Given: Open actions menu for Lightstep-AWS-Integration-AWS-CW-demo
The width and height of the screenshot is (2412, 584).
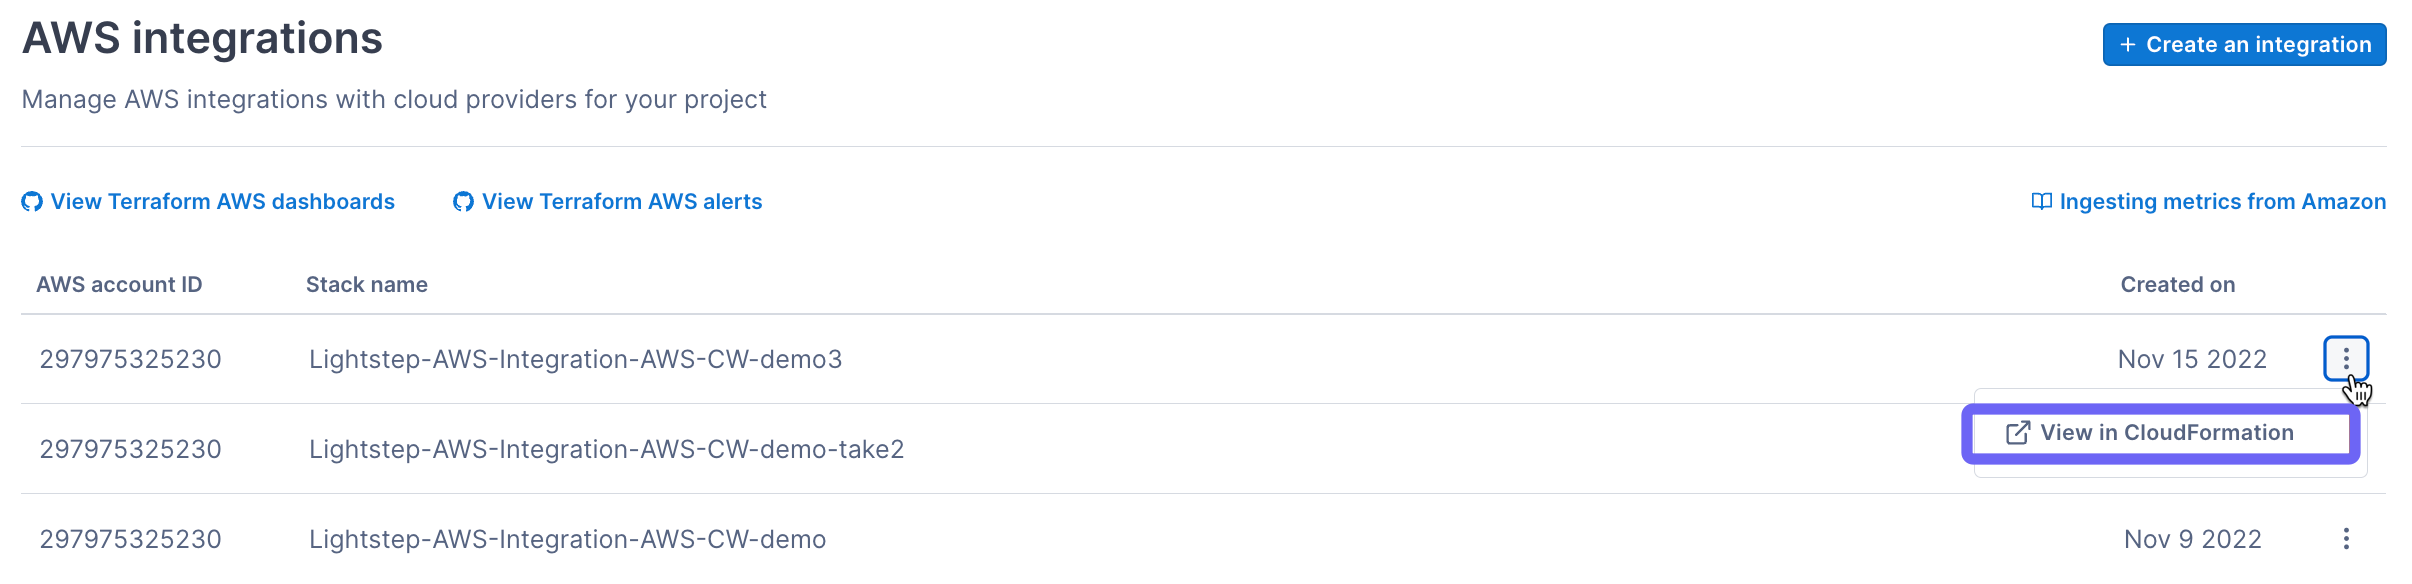Looking at the screenshot, I should [x=2345, y=538].
